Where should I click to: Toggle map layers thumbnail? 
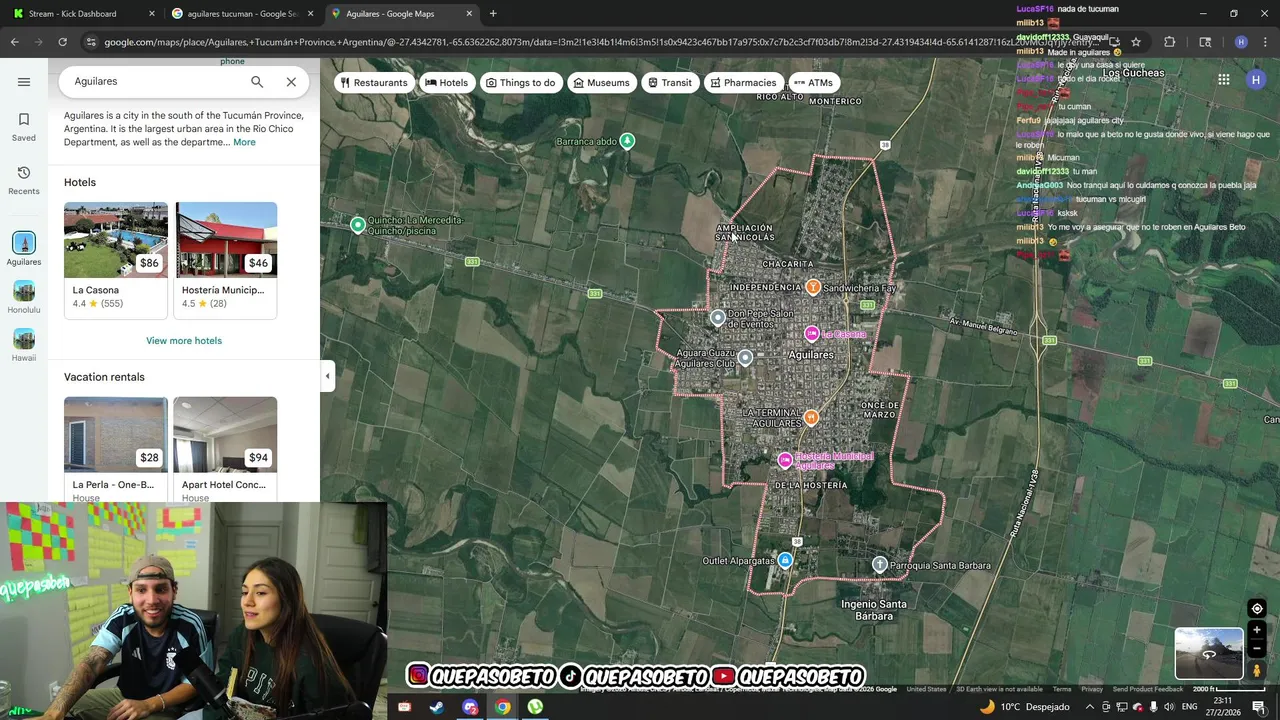(x=1208, y=653)
